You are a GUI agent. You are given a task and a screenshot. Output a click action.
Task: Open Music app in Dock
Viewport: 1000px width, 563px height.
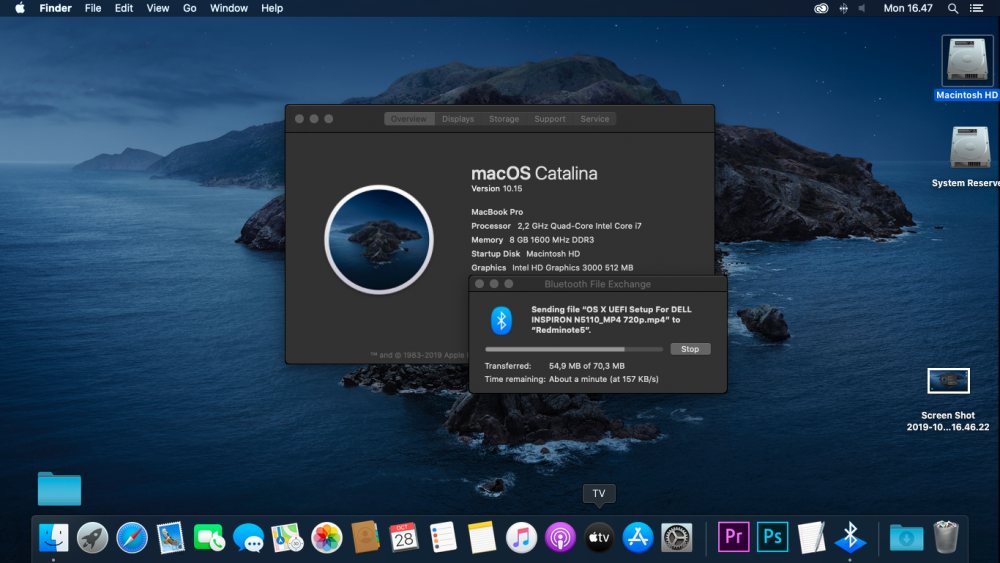click(x=521, y=537)
